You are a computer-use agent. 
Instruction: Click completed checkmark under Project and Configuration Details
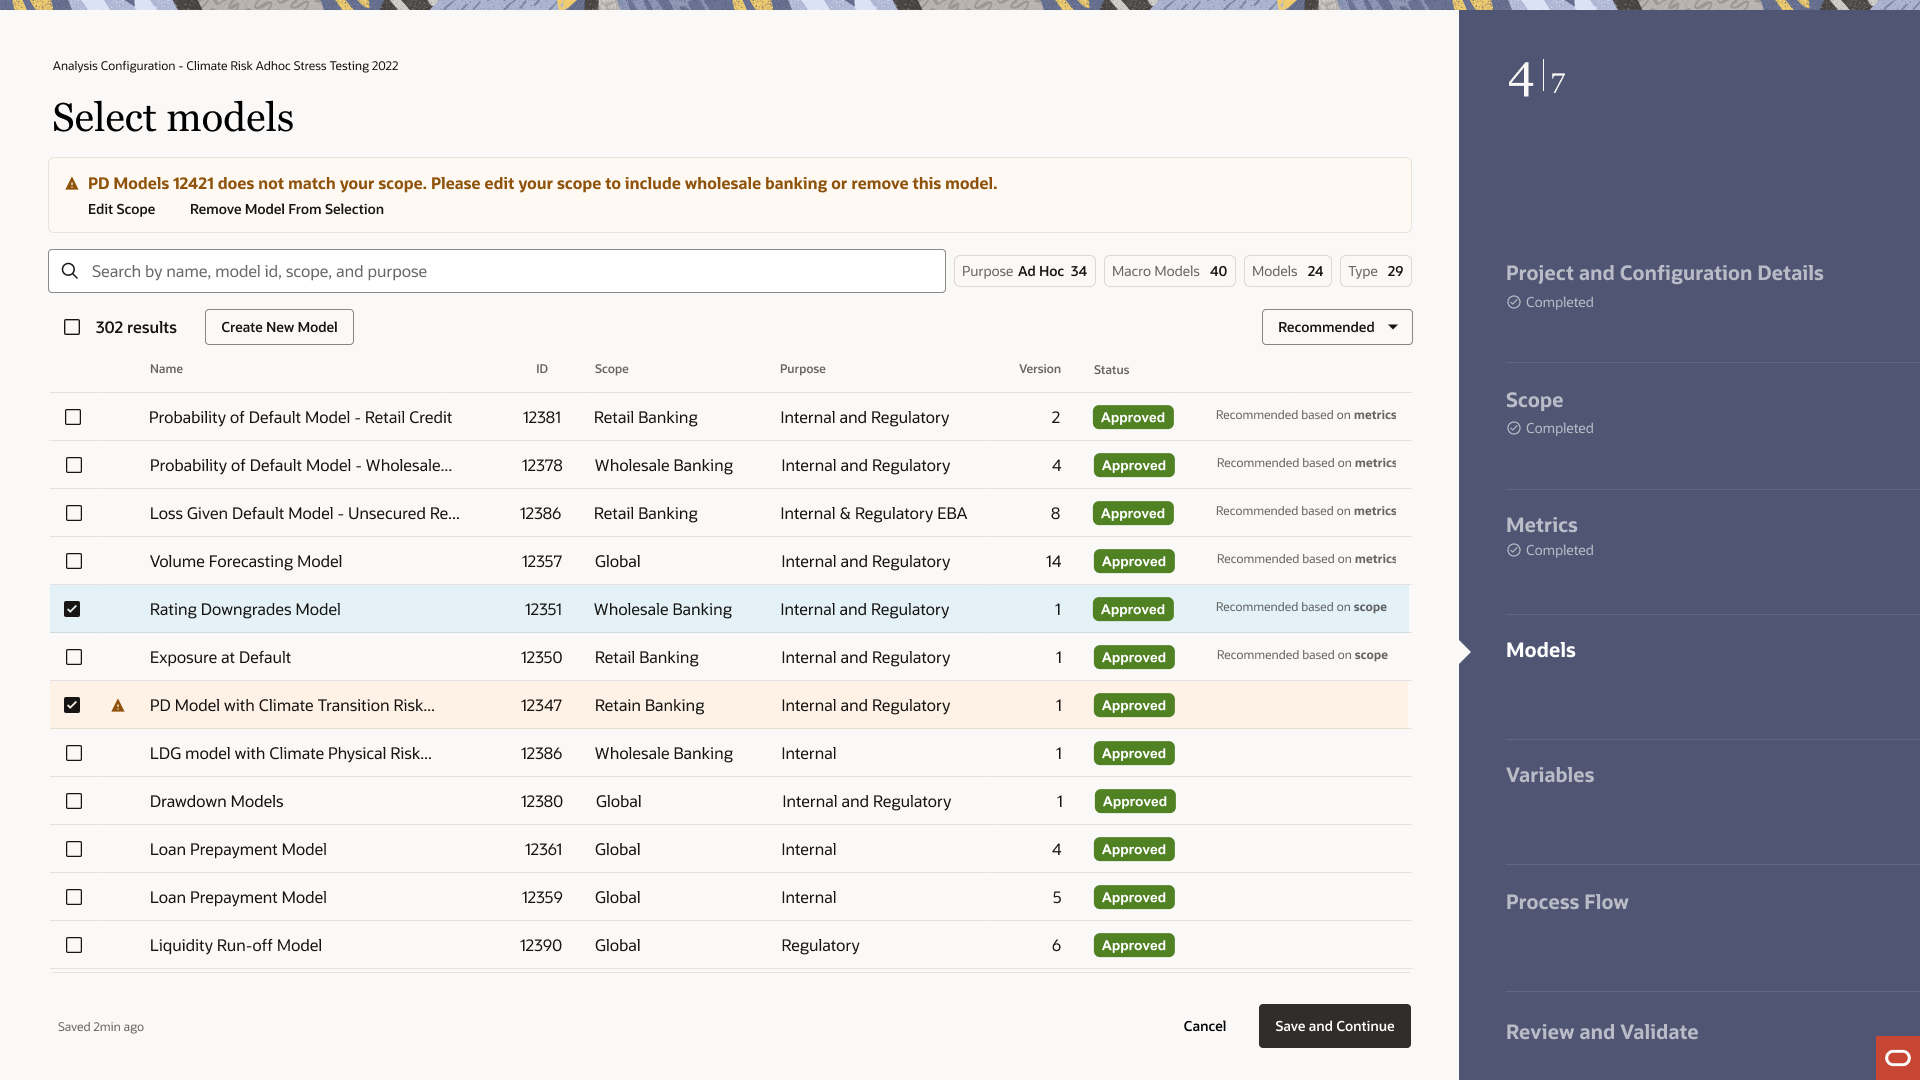[1514, 302]
